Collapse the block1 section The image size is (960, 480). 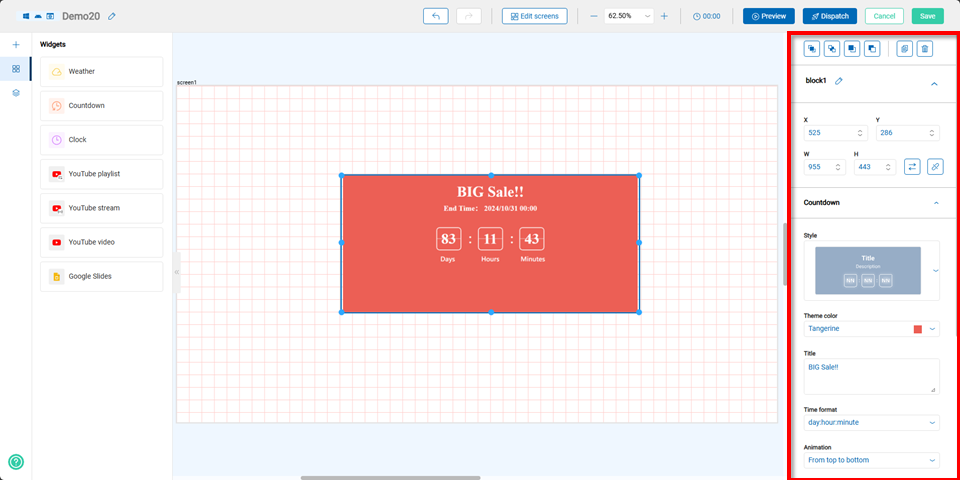934,84
